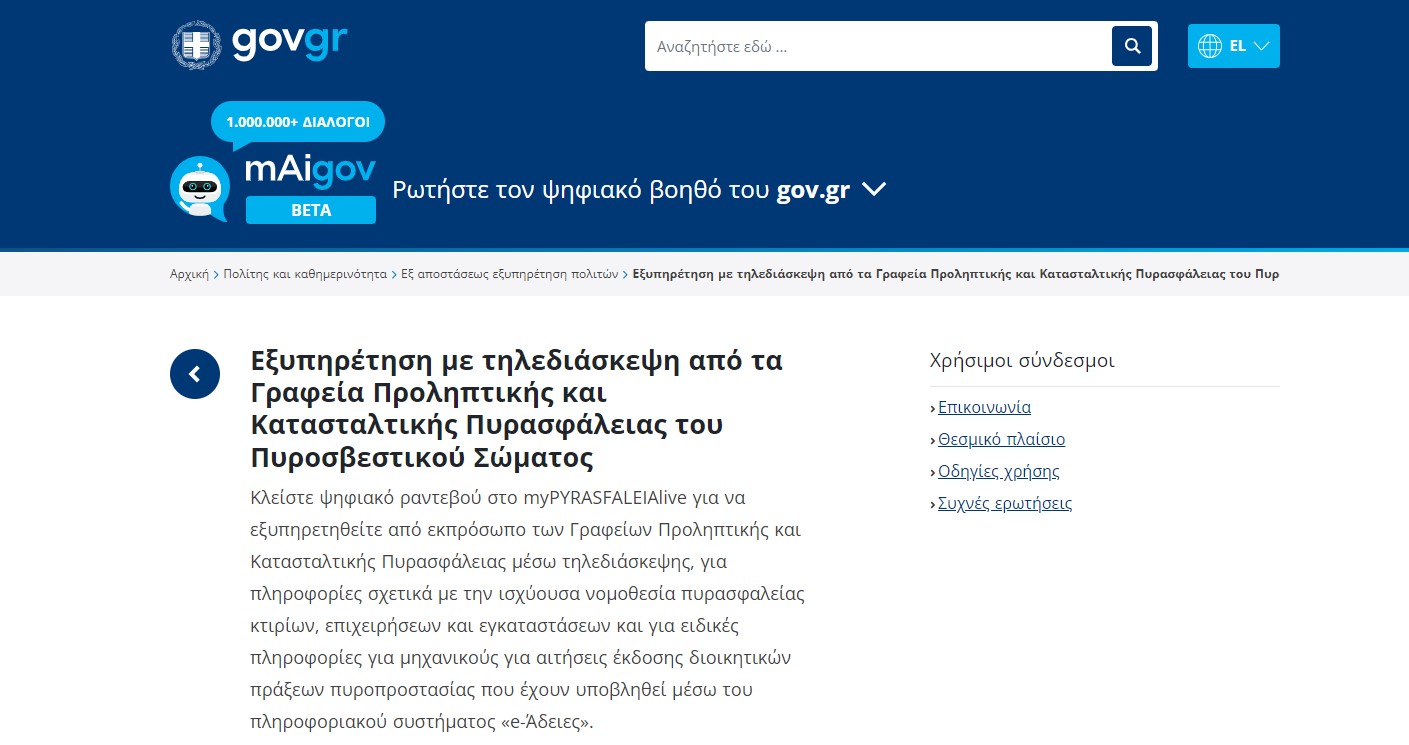Screen dimensions: 1409x745
Task: Click the gov.gr emblem logo
Action: click(x=197, y=45)
